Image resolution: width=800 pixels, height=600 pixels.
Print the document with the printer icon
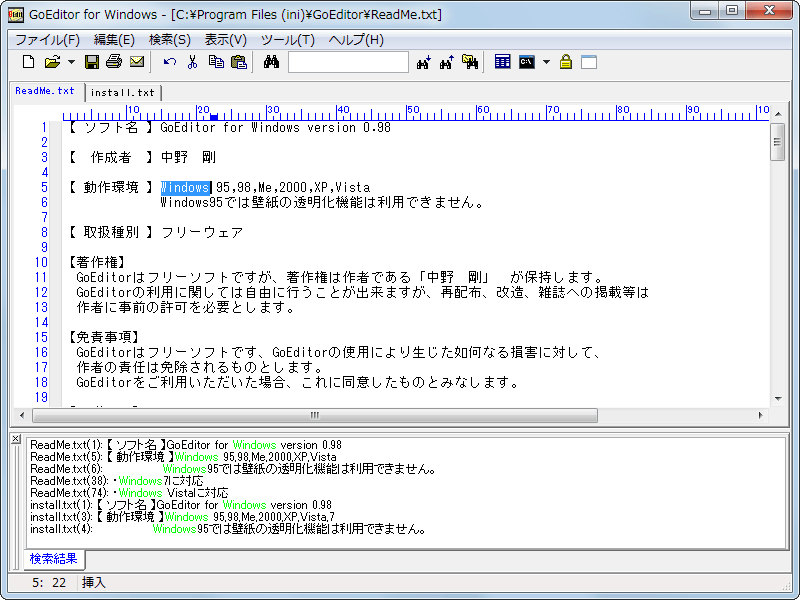tap(114, 62)
